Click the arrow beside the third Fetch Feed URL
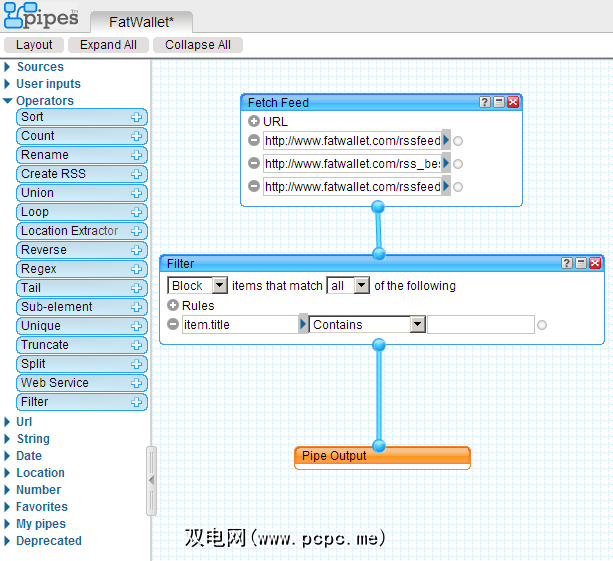 pyautogui.click(x=446, y=186)
